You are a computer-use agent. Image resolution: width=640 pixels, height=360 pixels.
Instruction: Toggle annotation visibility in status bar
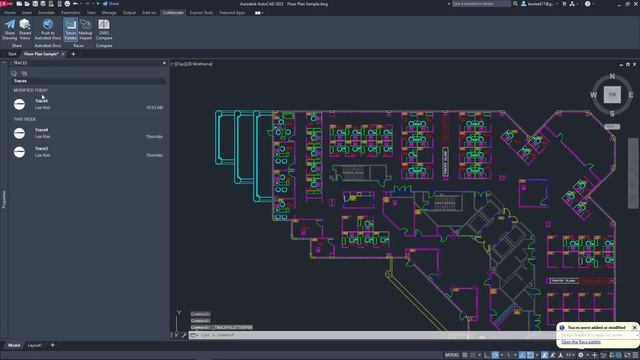pyautogui.click(x=544, y=356)
